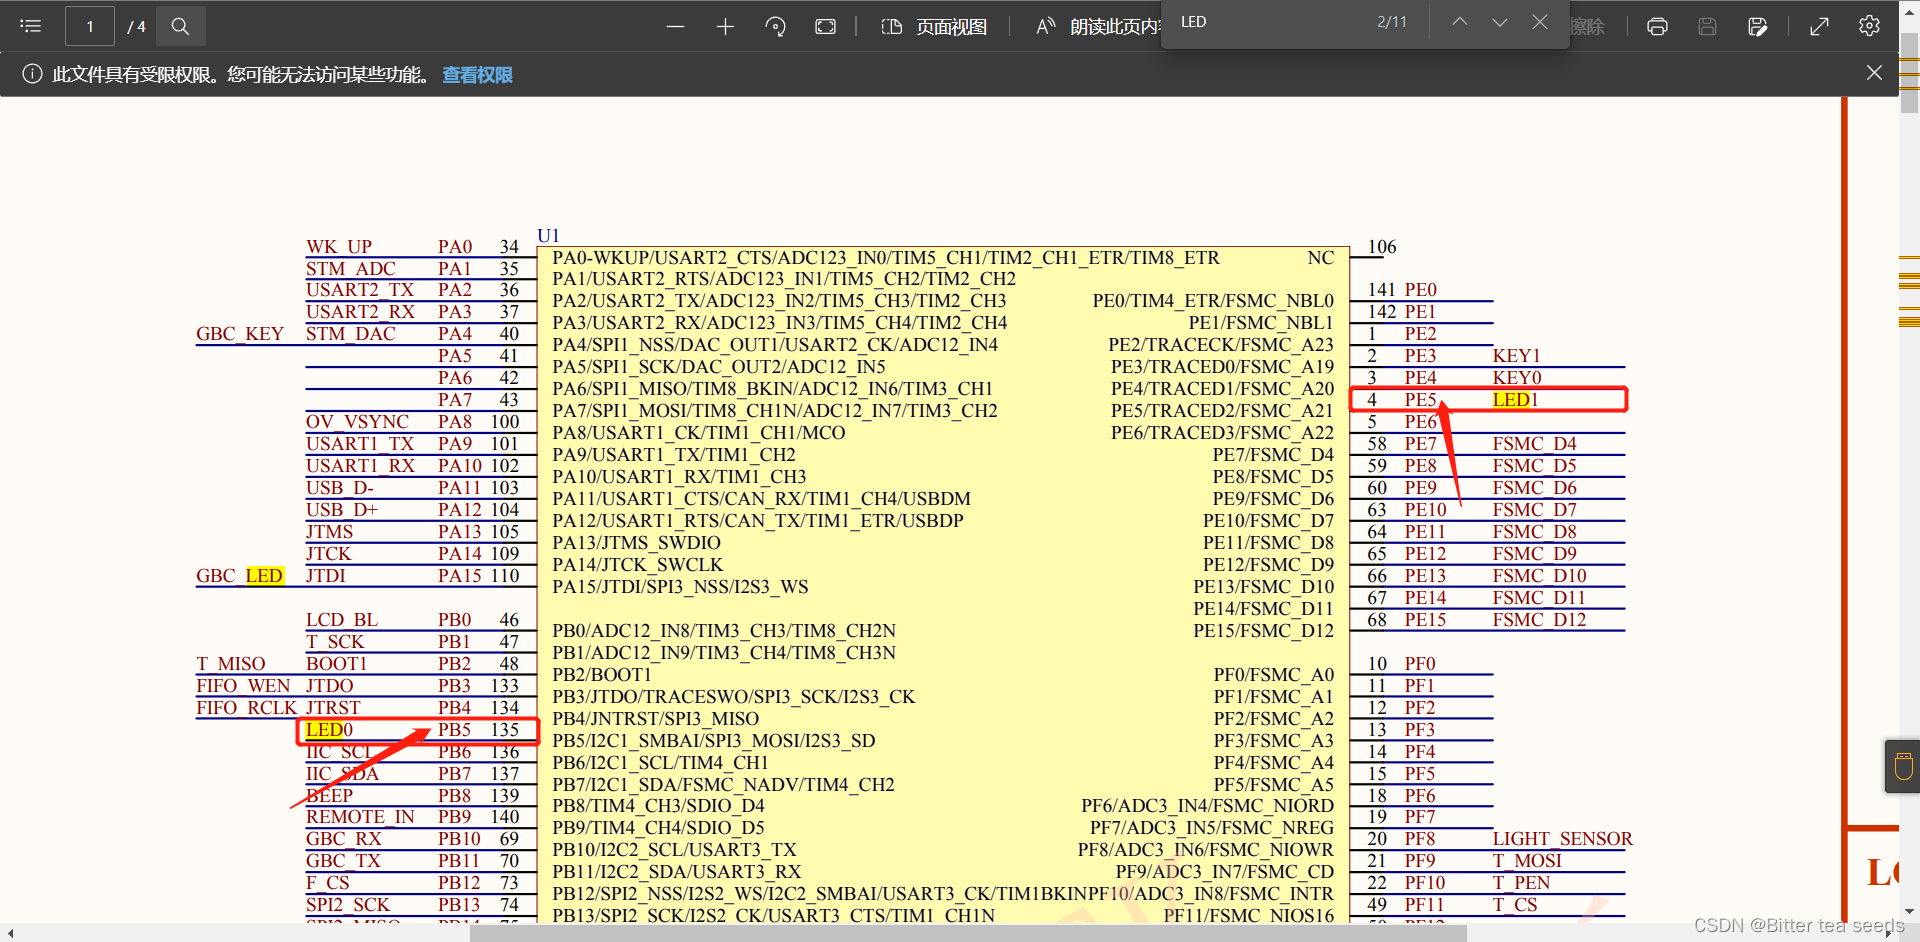Click the floating side panel icon
Screen dimensions: 1920x942
(x=1903, y=767)
